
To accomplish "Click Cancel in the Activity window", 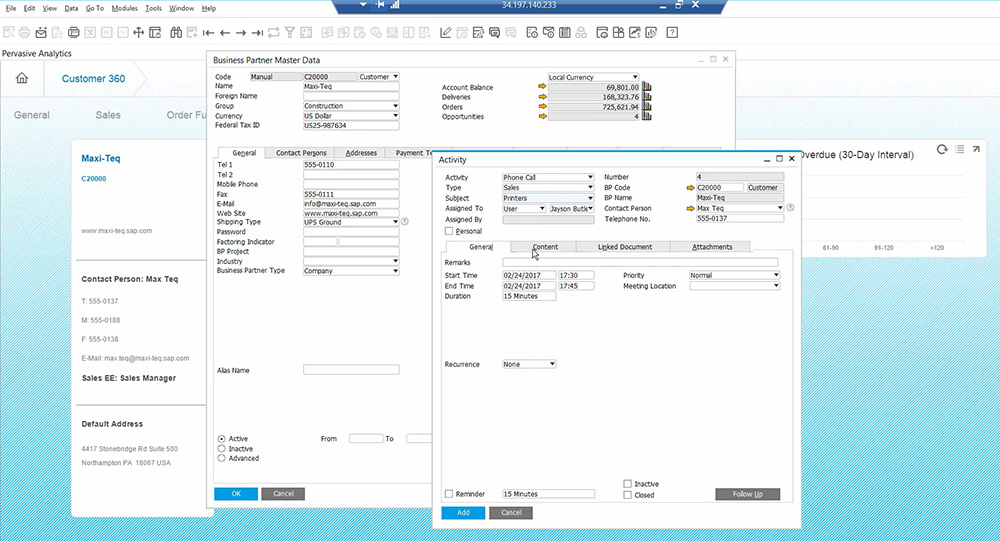I will coord(511,512).
